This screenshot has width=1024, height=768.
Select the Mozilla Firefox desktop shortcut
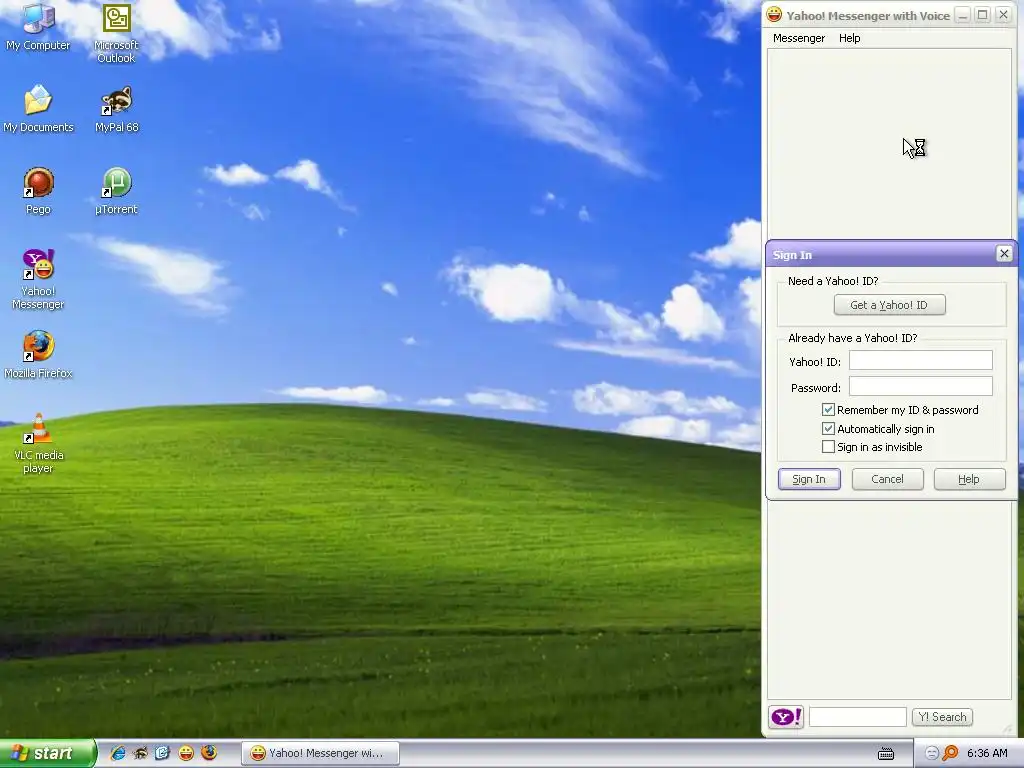38,355
